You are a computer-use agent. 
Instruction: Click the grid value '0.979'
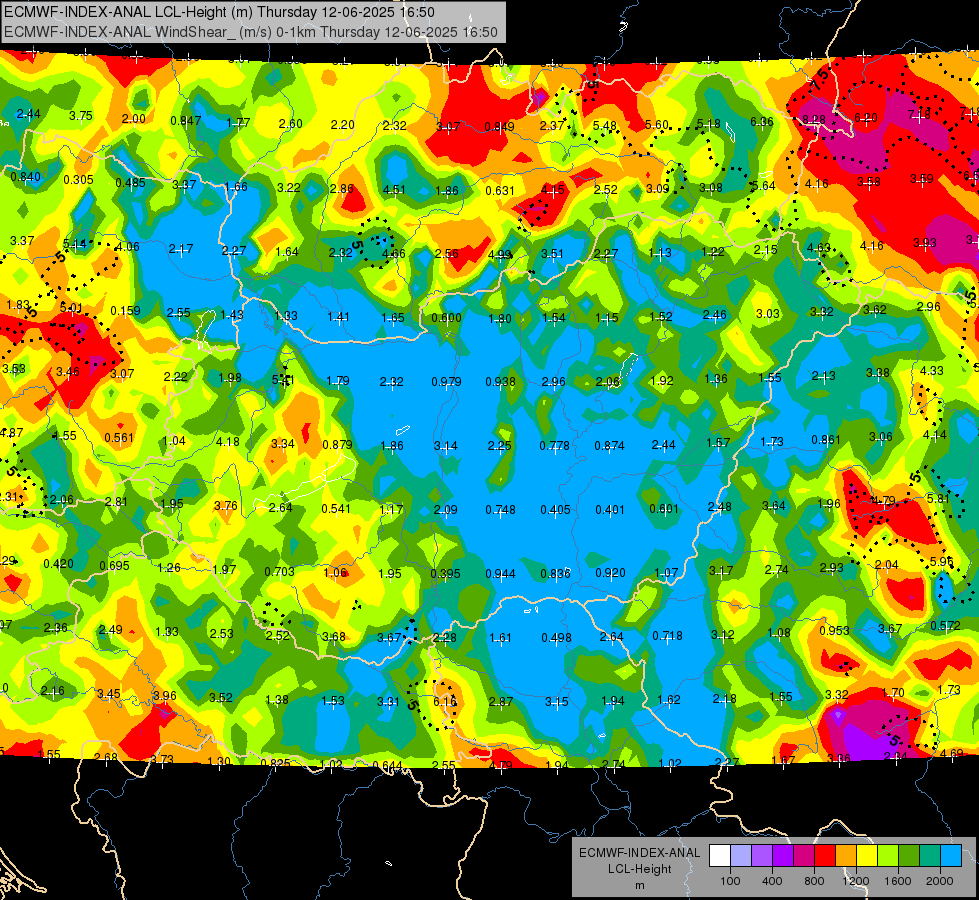pos(446,382)
